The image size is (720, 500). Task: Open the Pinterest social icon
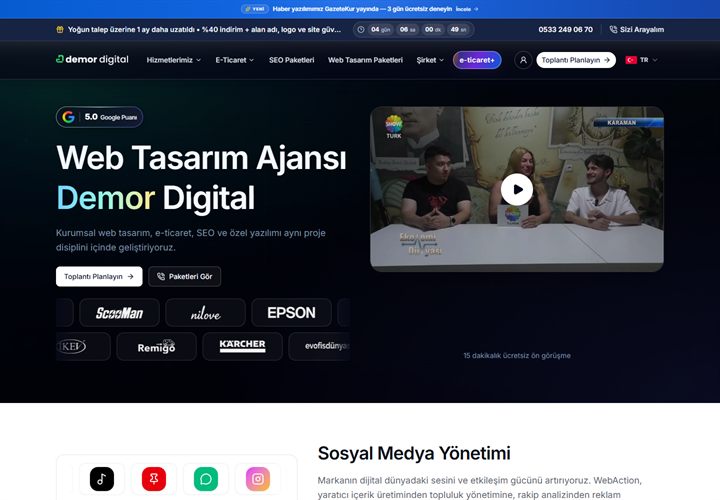[154, 479]
